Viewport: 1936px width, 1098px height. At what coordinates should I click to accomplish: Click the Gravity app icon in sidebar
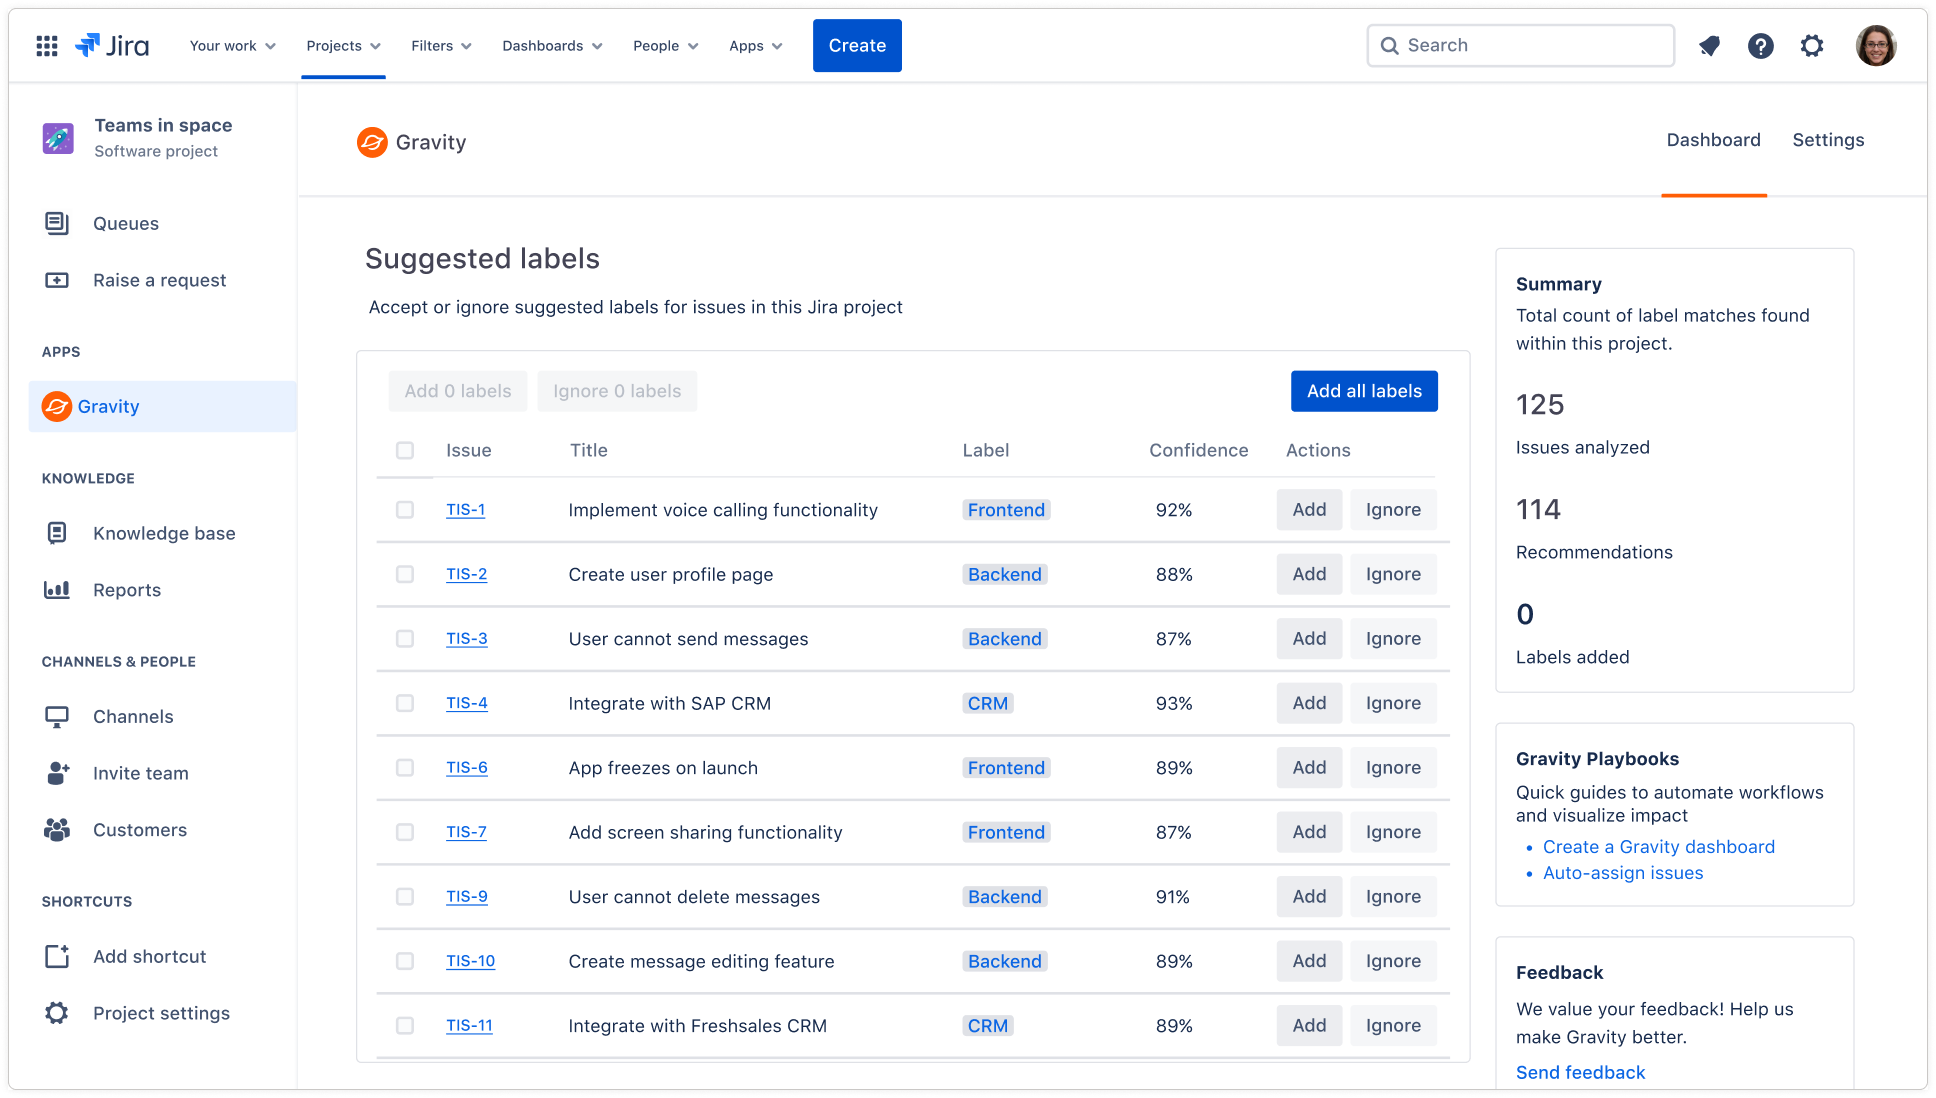[x=57, y=406]
